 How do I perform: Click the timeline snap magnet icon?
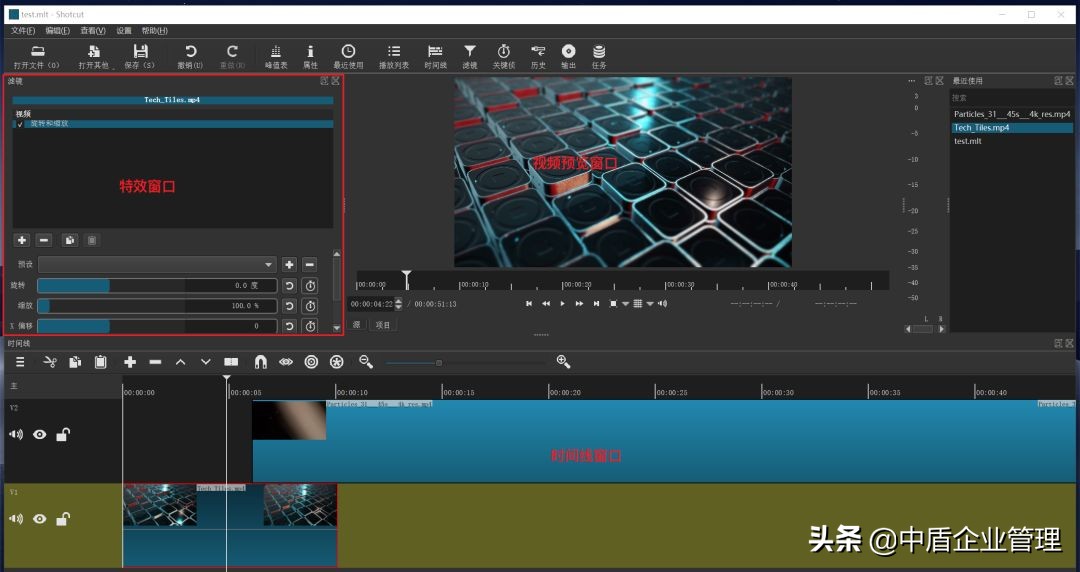point(260,362)
